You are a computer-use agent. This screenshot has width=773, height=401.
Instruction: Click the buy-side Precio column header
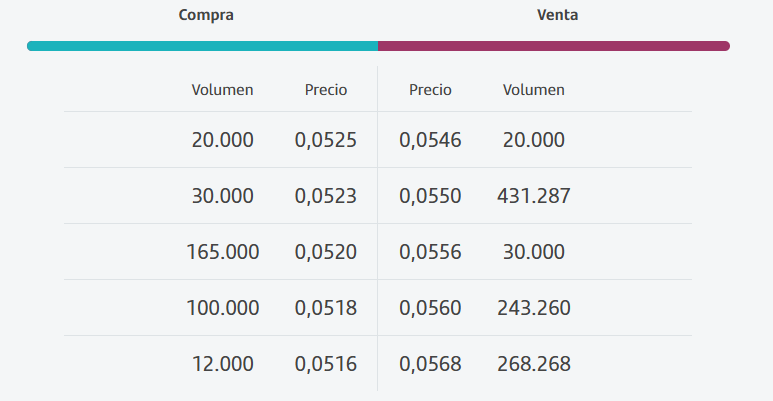[326, 90]
